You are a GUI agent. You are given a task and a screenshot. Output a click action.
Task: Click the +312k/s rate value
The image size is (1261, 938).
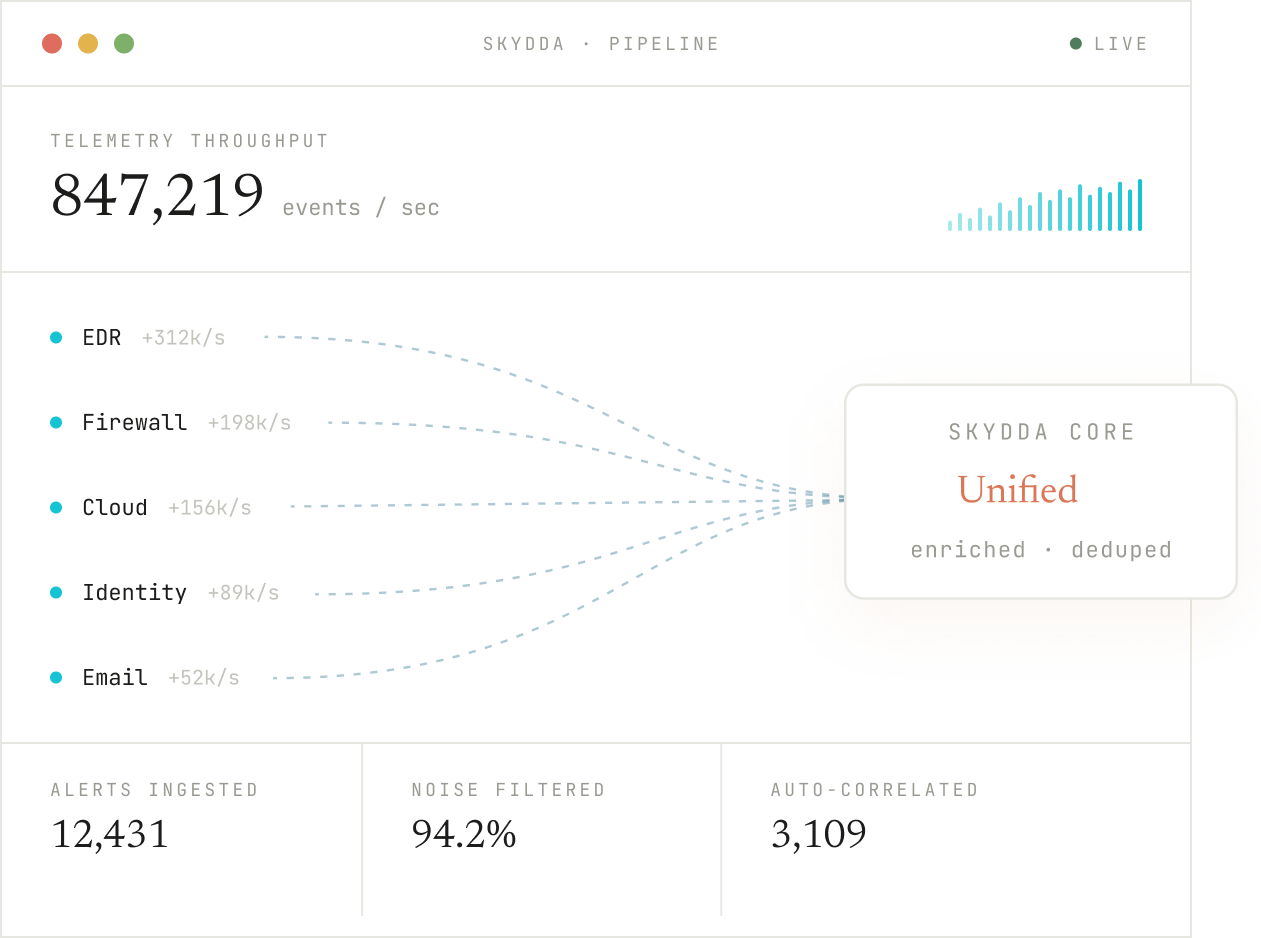(x=184, y=338)
